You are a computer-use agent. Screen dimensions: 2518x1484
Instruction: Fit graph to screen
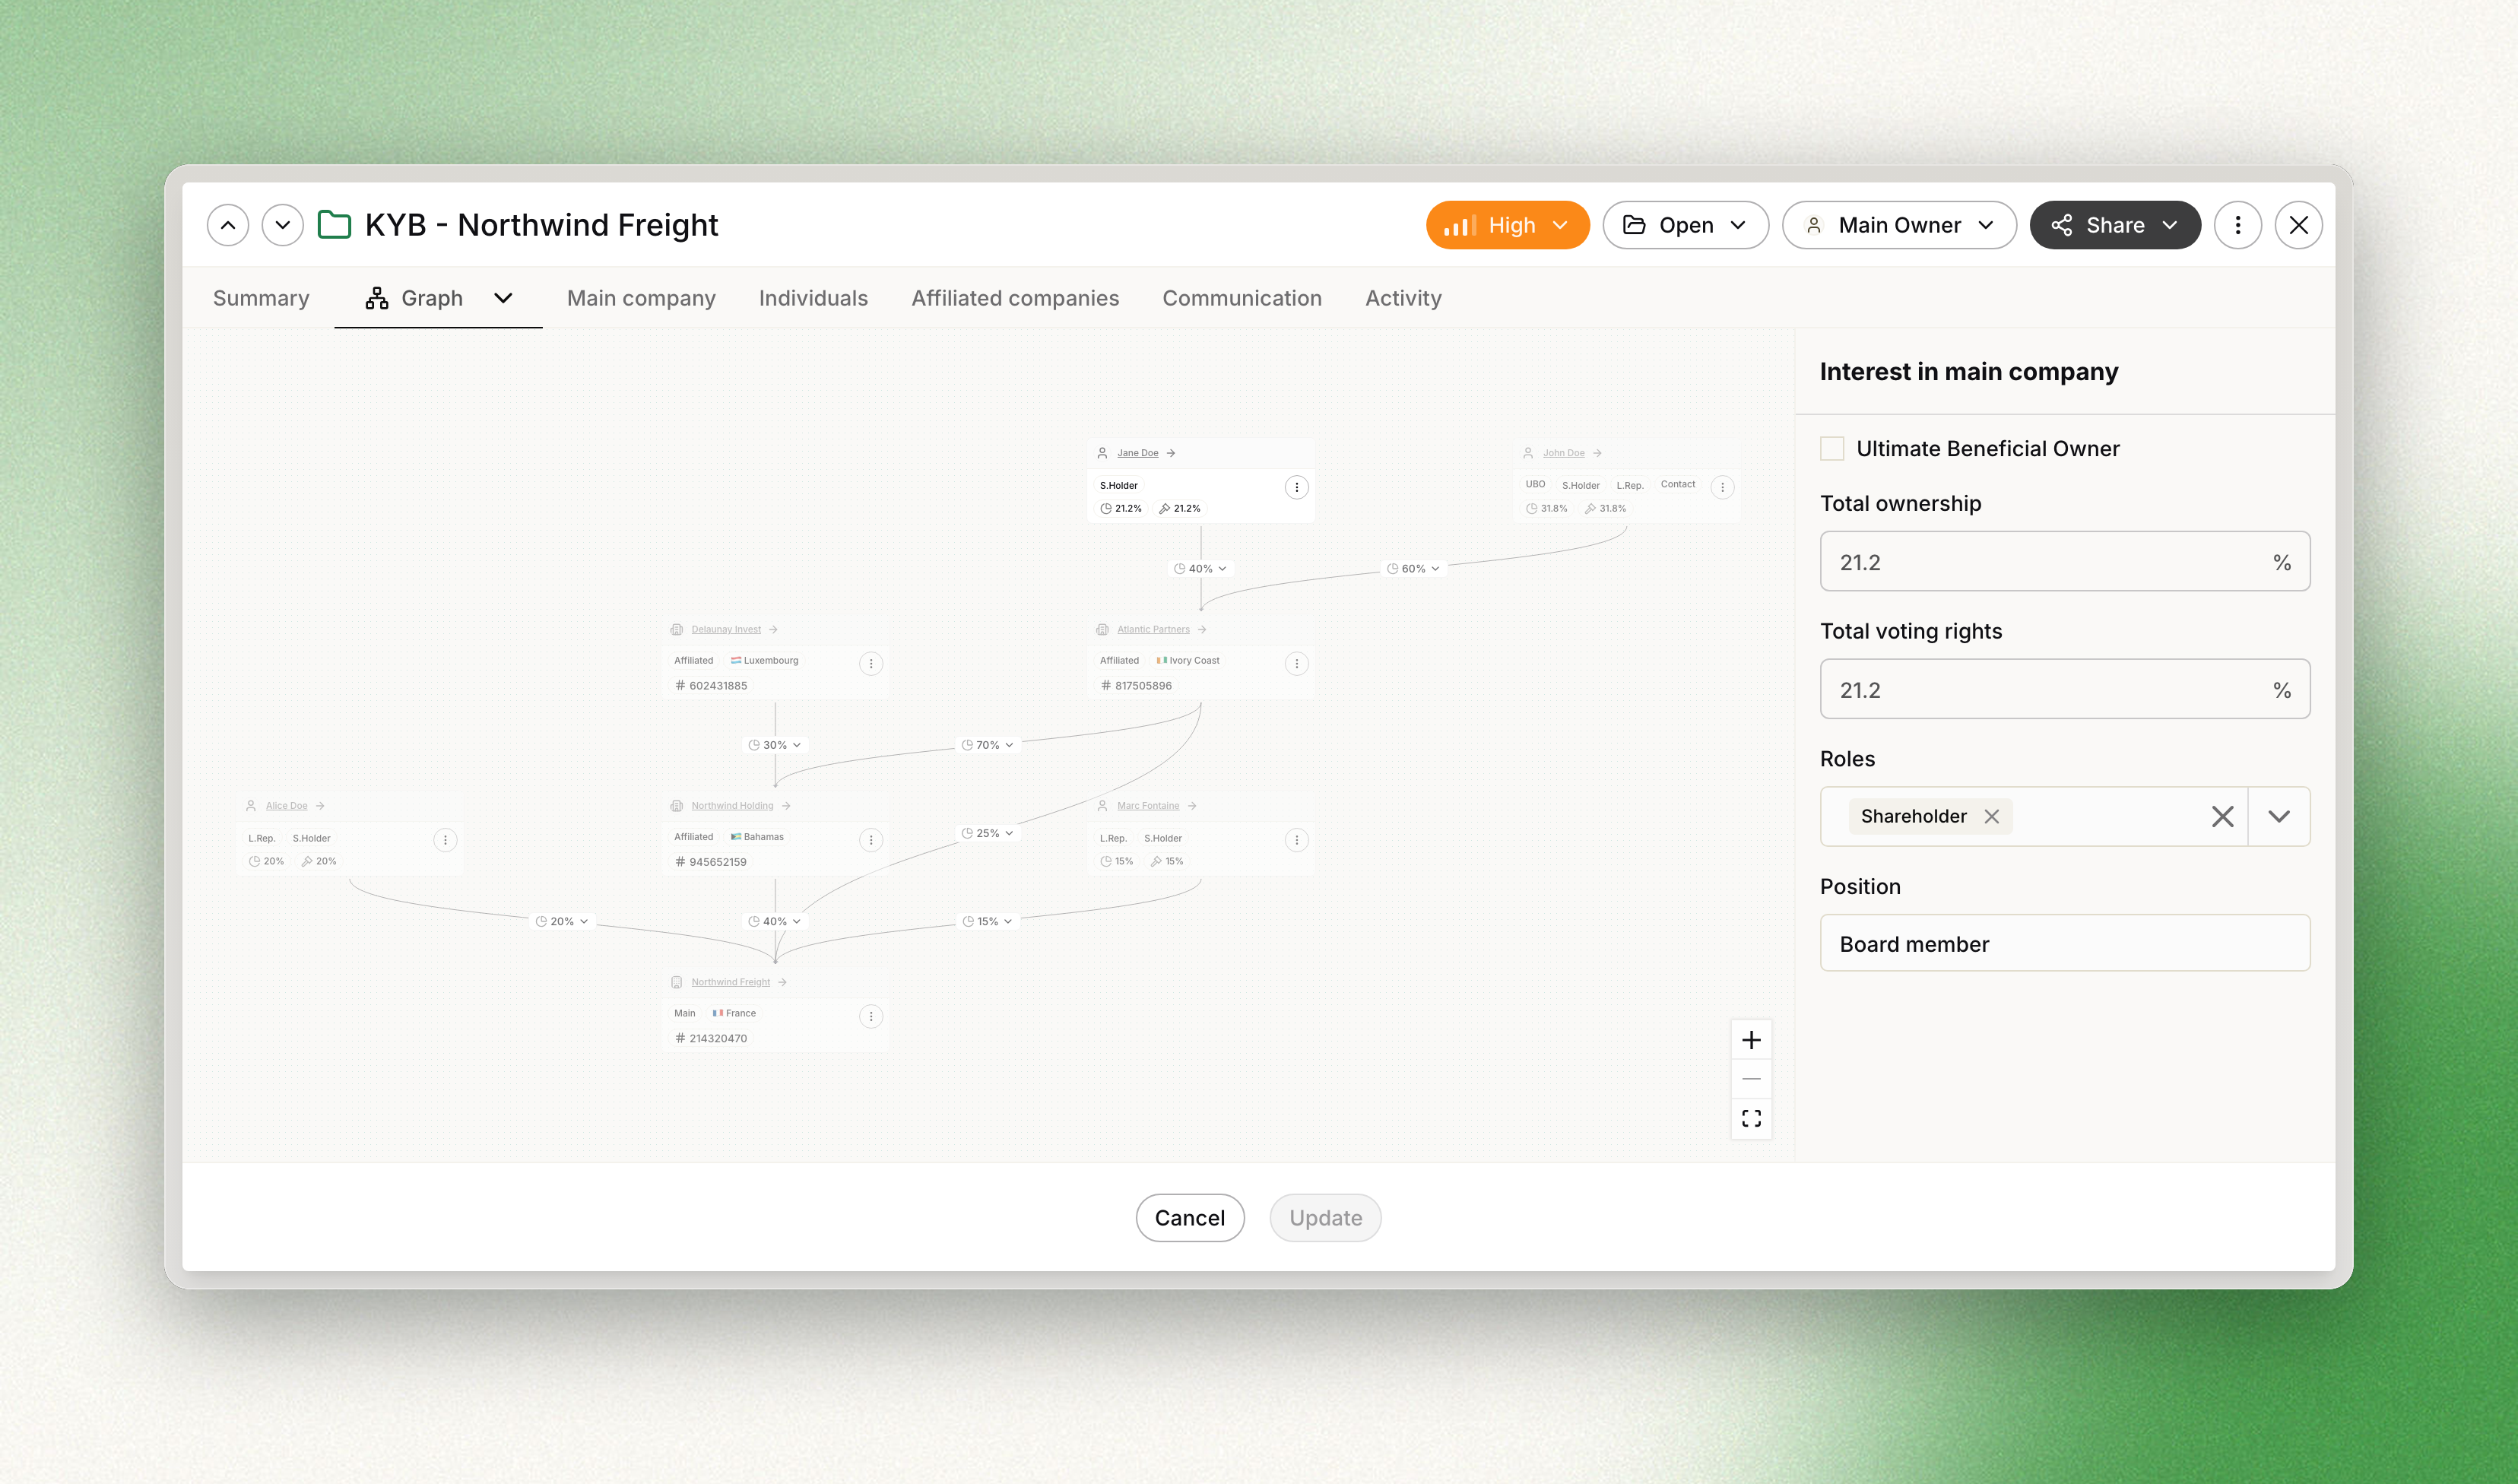coord(1751,1118)
